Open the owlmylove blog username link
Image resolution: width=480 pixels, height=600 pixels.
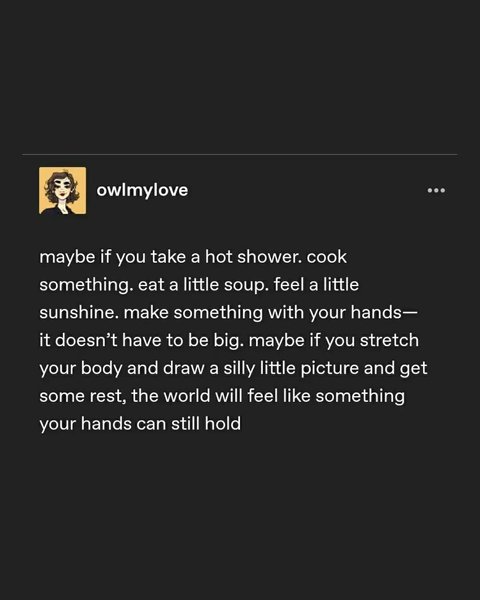pos(142,190)
